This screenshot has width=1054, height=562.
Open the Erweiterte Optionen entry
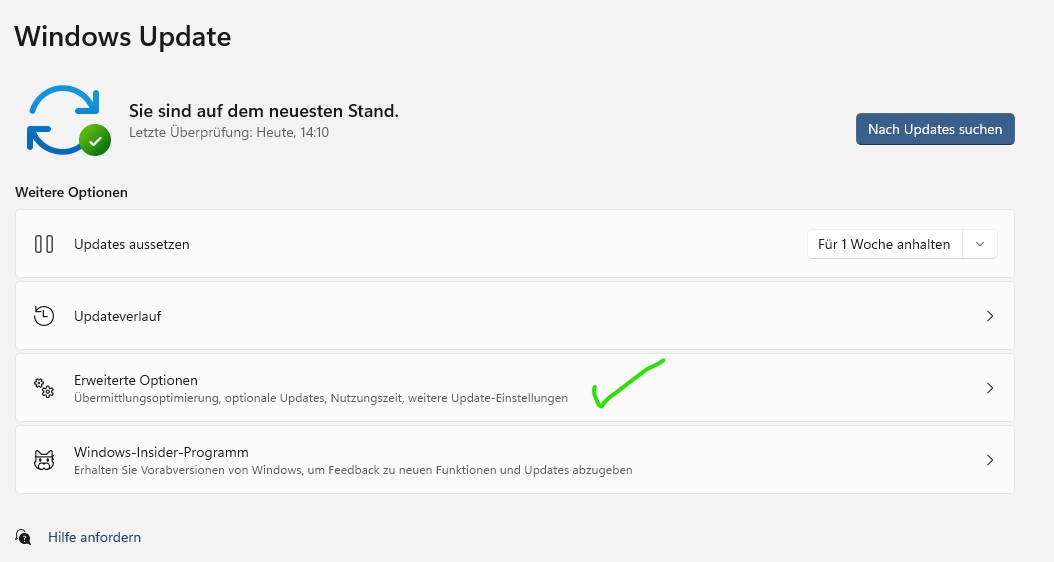coord(515,388)
